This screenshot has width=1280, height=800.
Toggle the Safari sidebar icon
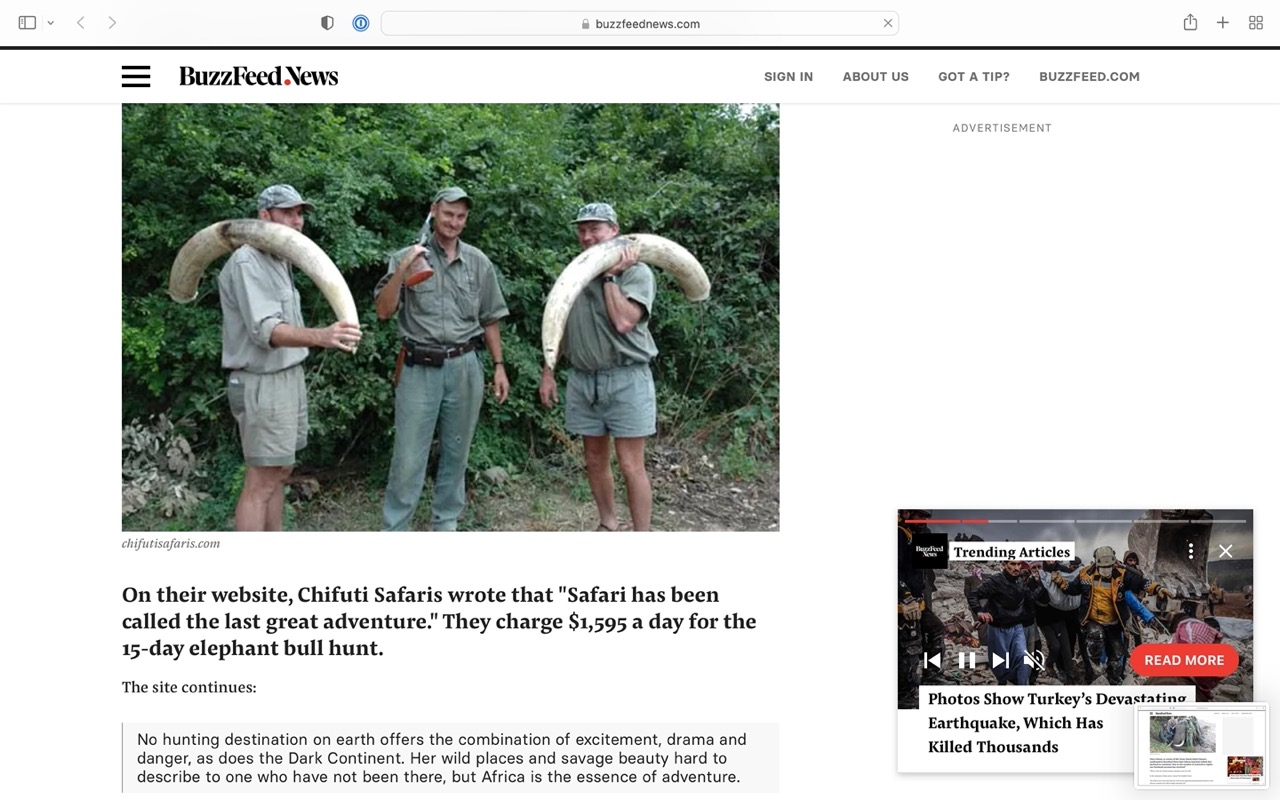pos(27,23)
